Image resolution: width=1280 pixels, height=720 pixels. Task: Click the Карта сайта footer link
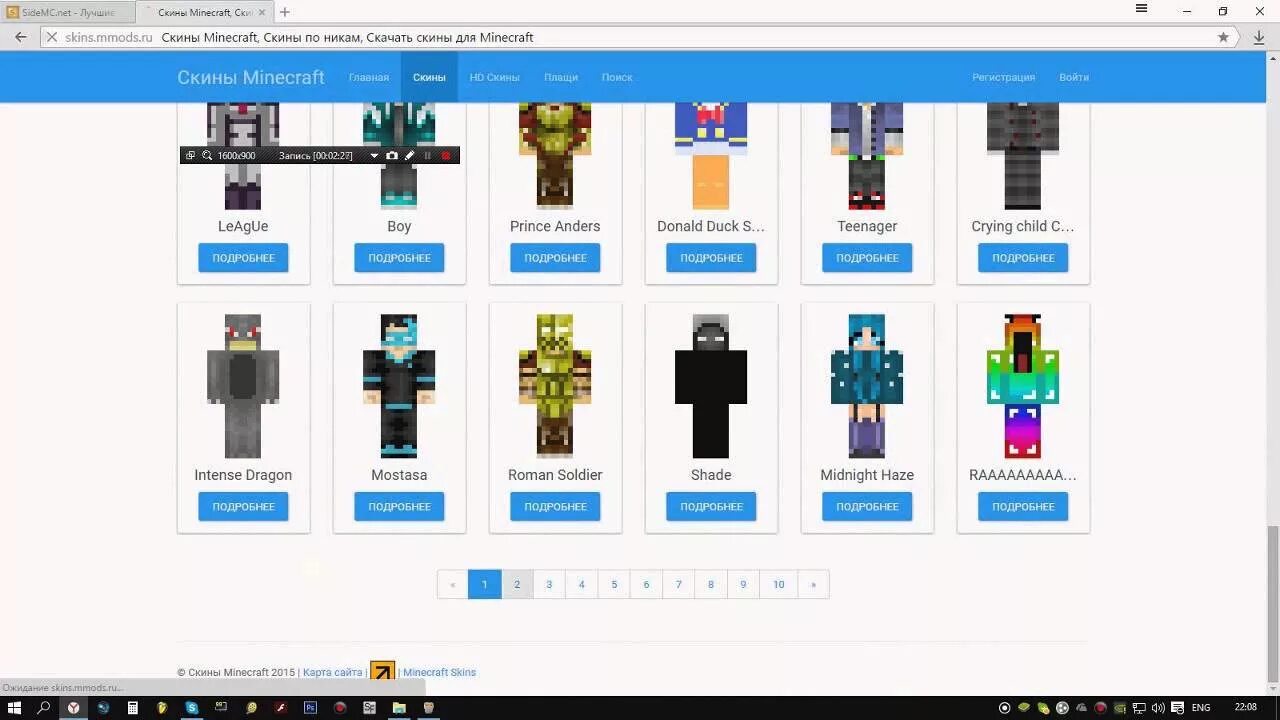point(332,673)
